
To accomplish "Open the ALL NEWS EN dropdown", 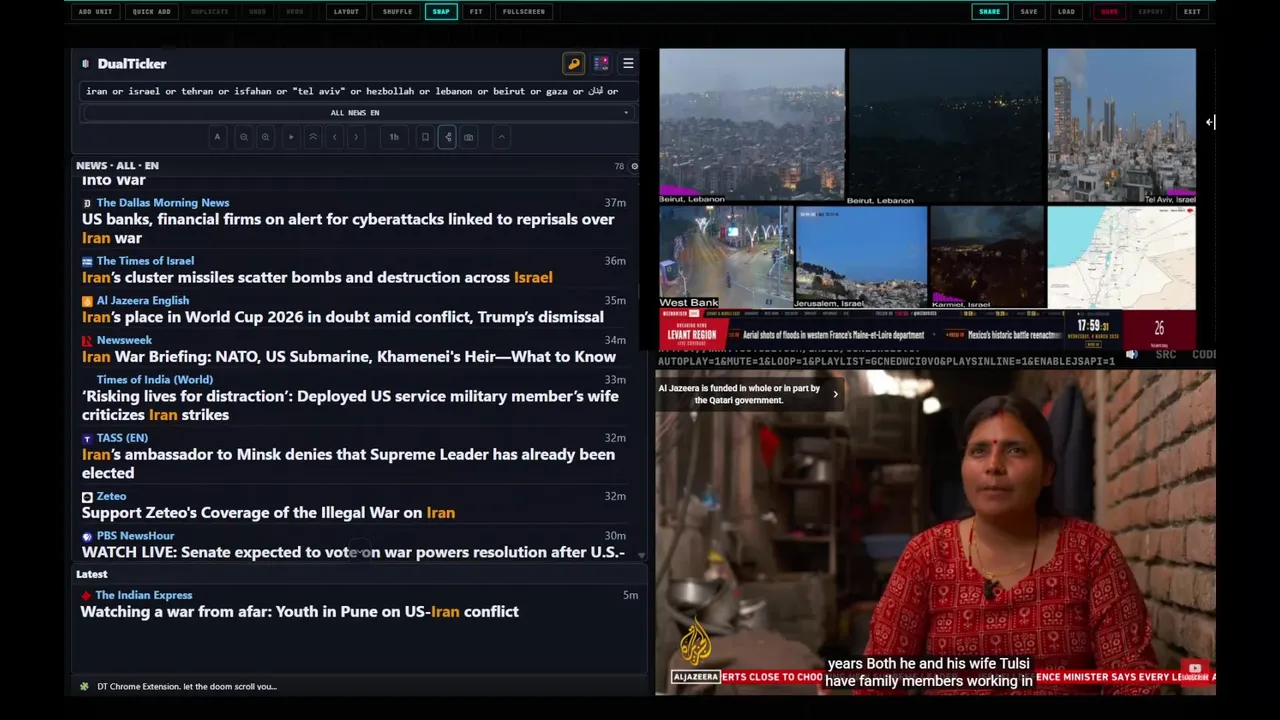I will pyautogui.click(x=358, y=113).
